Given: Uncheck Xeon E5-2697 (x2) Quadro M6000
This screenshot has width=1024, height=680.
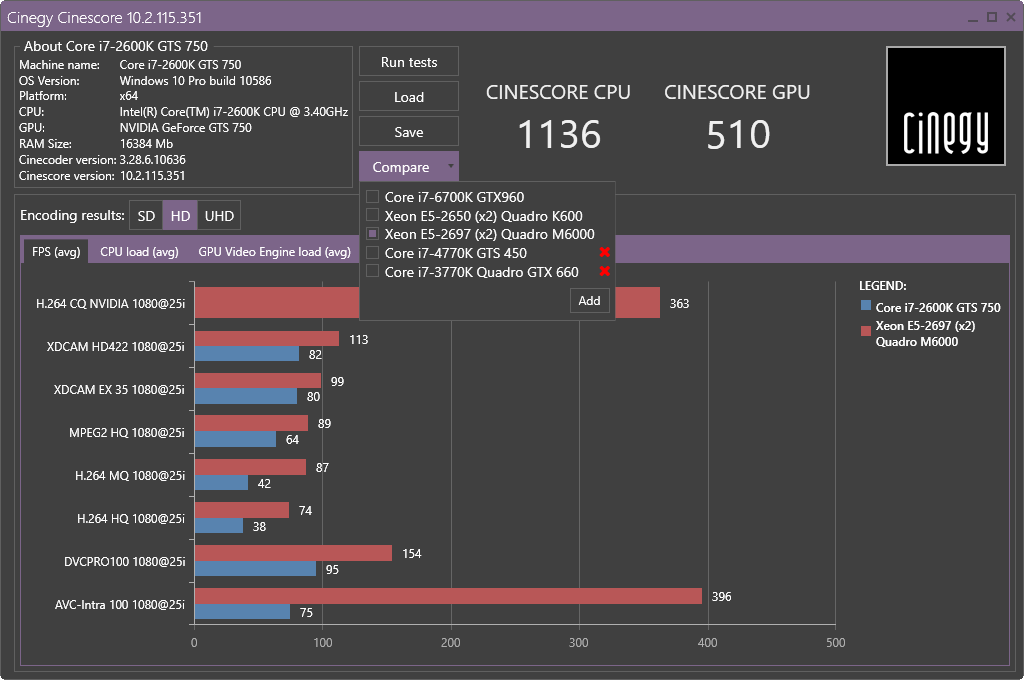Looking at the screenshot, I should click(x=372, y=234).
